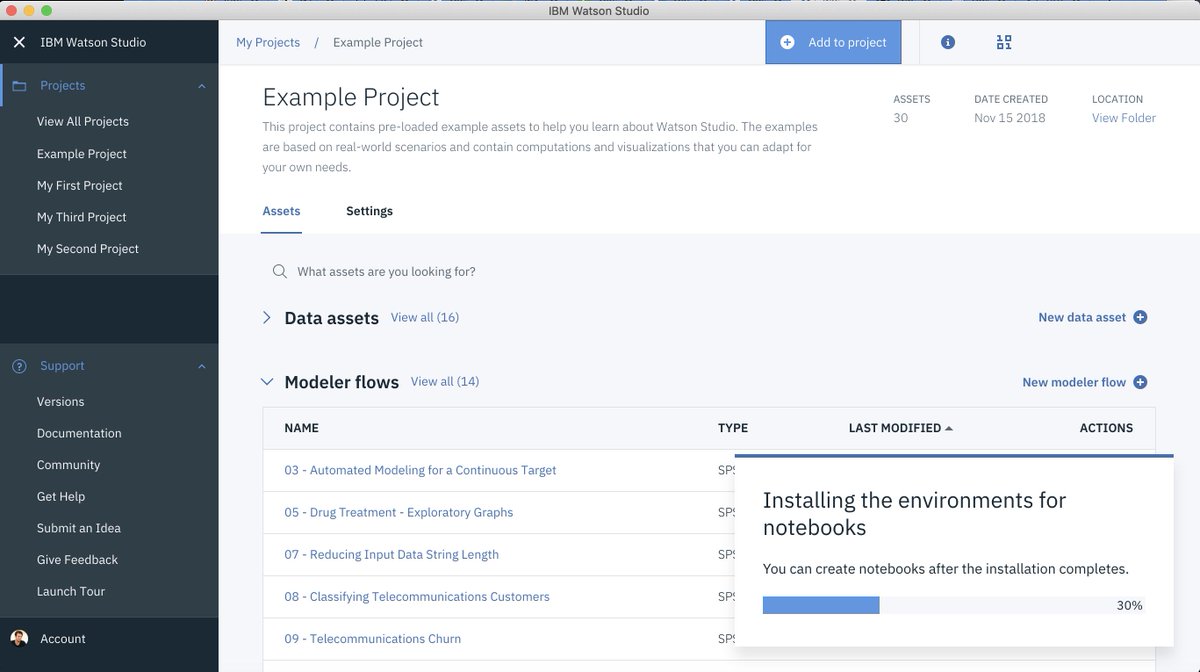Click the ACTIONS column header
Screen dimensions: 1200x672
[1106, 428]
